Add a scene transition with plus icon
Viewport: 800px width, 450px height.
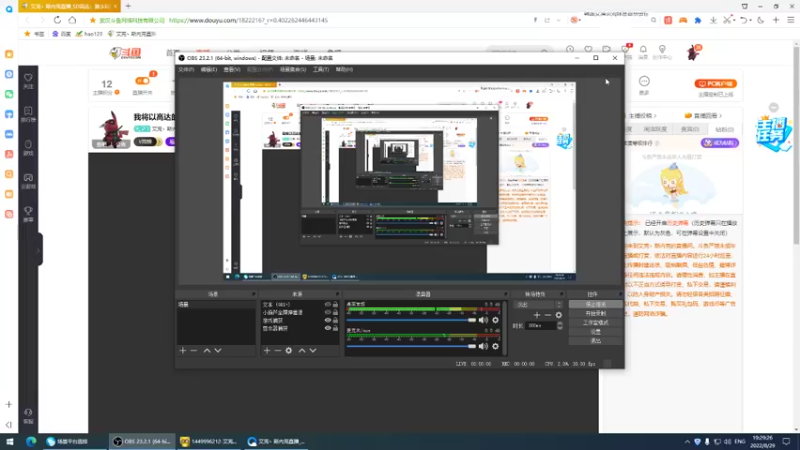[x=537, y=315]
